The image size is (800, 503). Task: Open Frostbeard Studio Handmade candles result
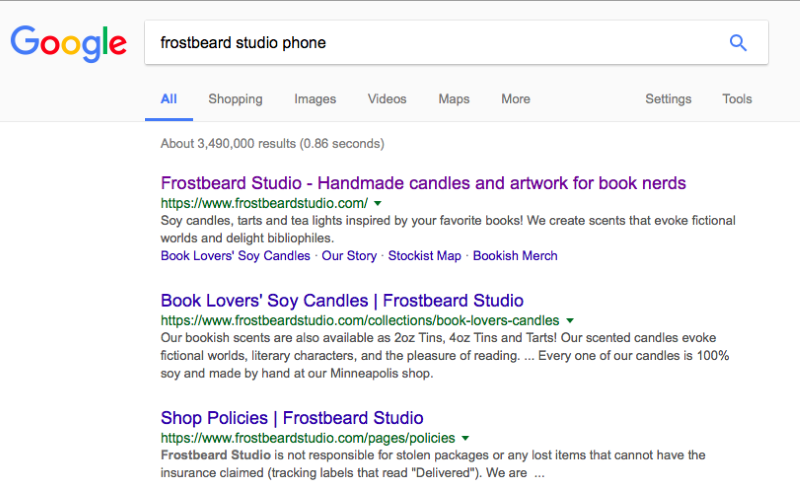(x=423, y=183)
